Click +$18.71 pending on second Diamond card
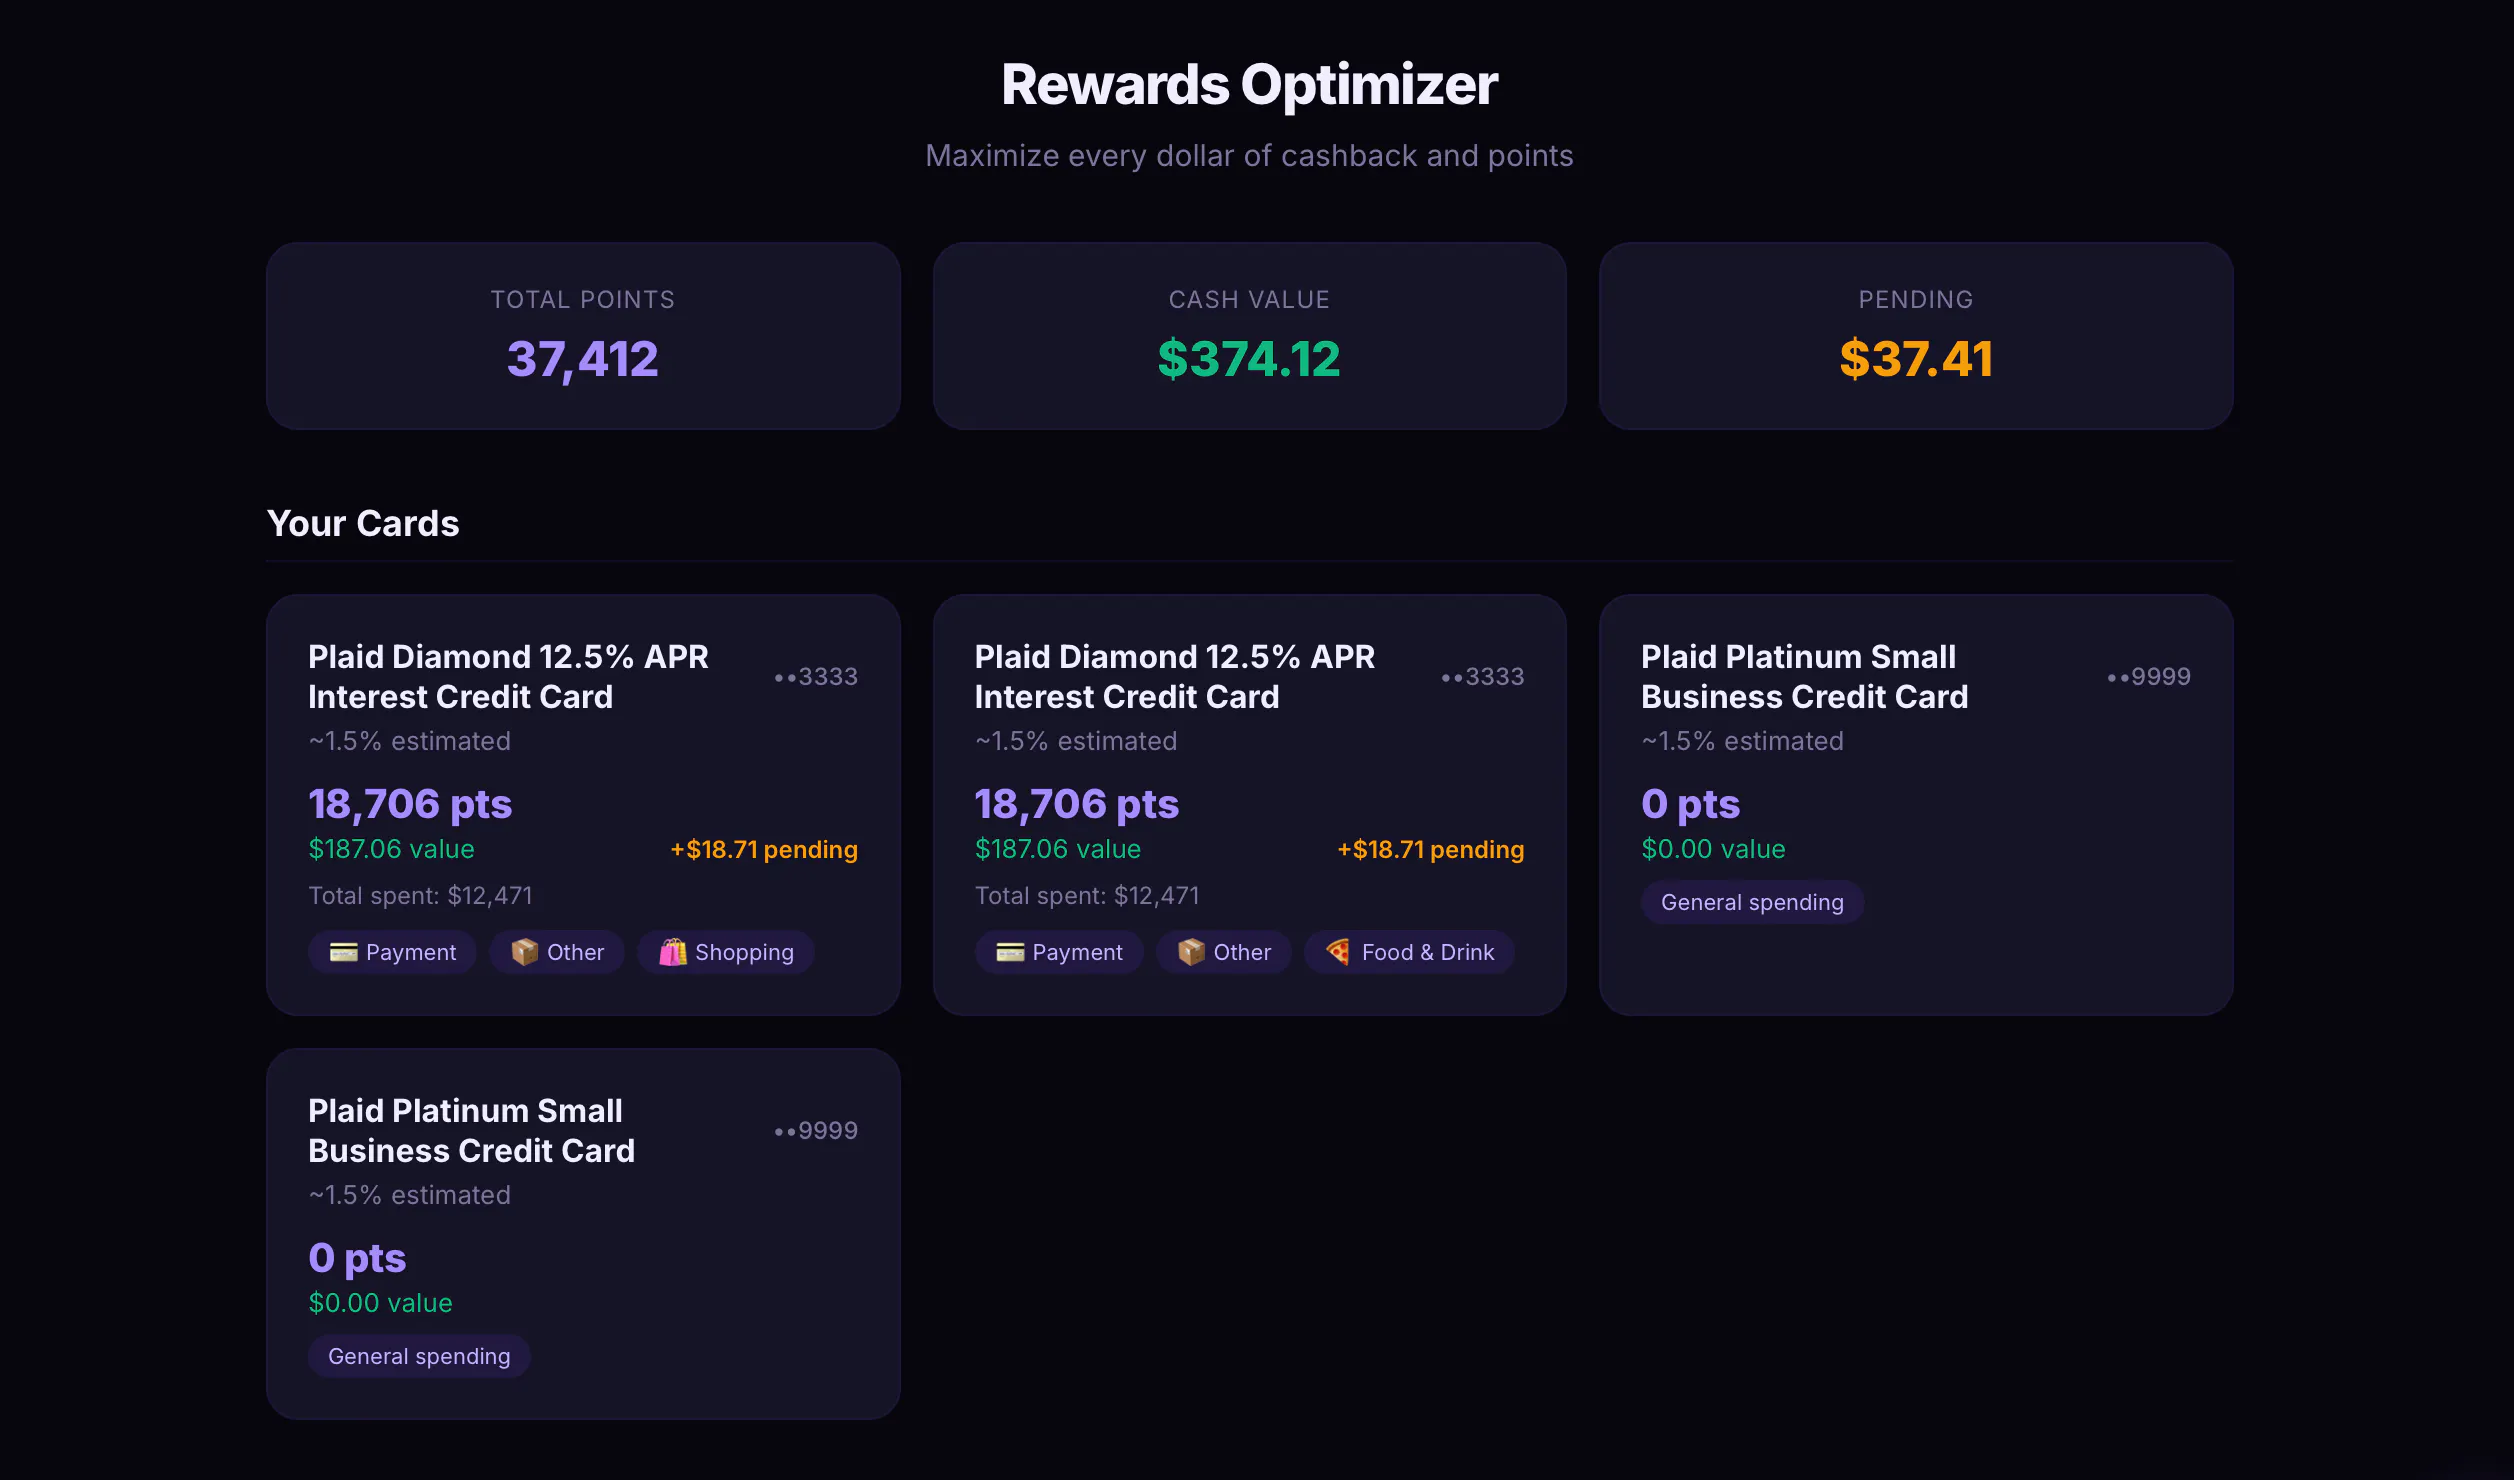This screenshot has width=2514, height=1480. tap(1430, 849)
